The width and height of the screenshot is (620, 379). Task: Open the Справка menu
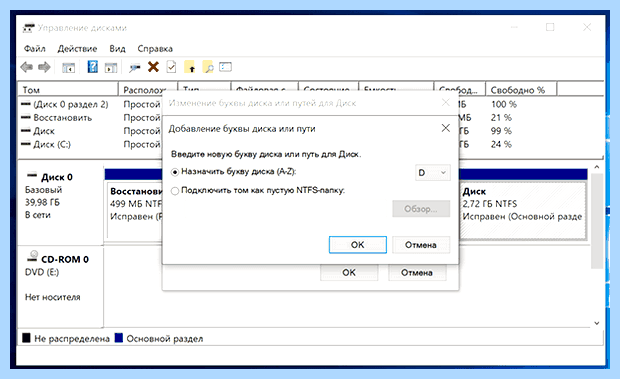pos(155,49)
